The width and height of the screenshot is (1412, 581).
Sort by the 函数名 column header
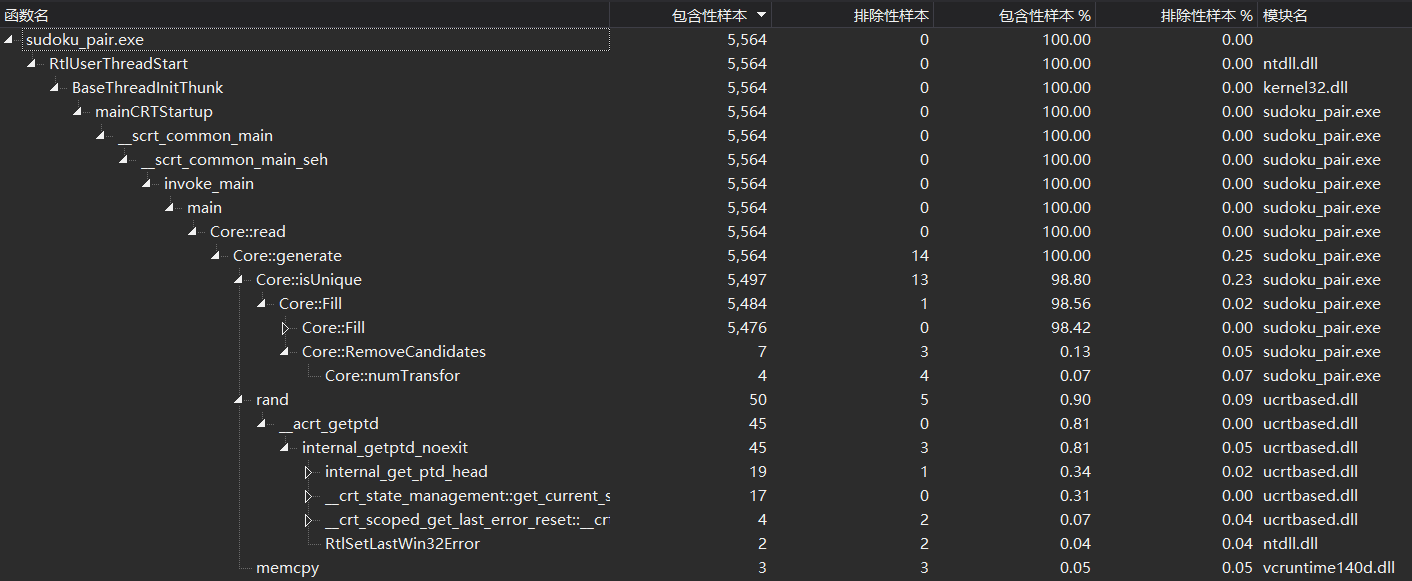[x=304, y=15]
